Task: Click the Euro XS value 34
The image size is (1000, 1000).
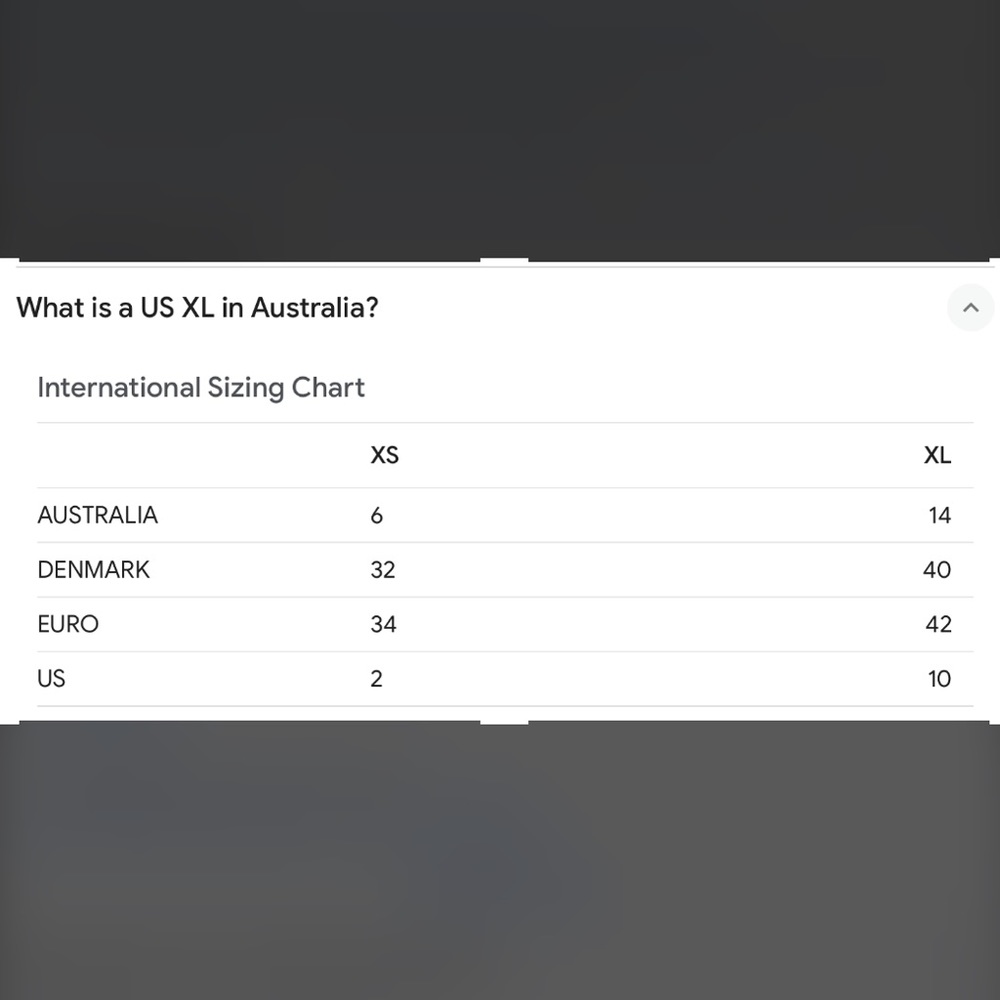Action: pyautogui.click(x=383, y=625)
